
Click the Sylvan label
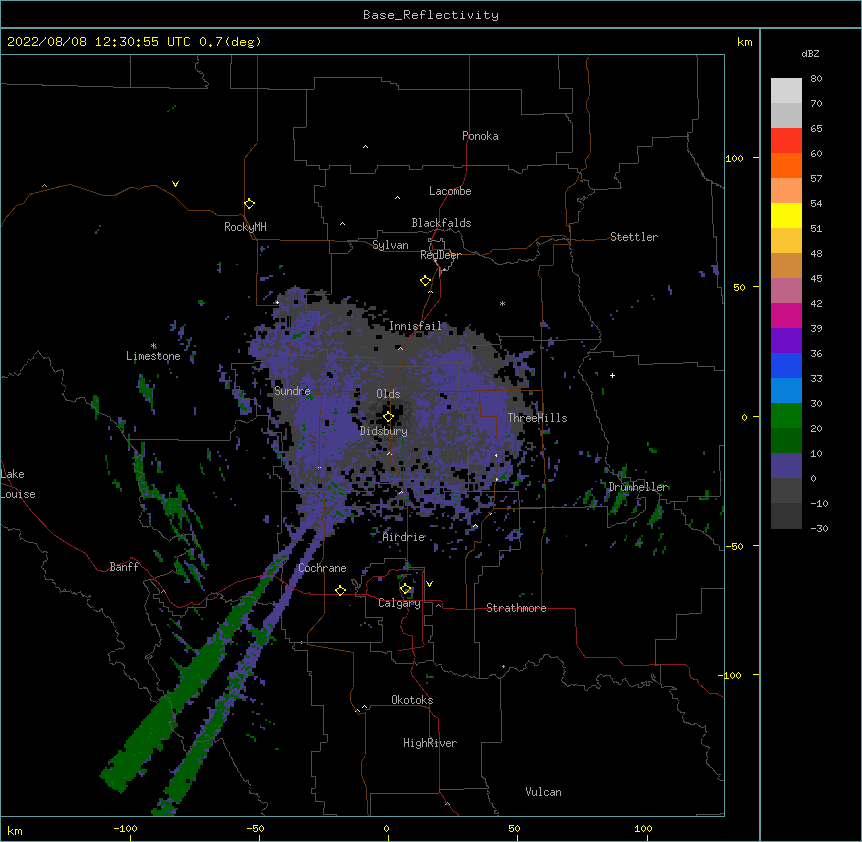390,245
